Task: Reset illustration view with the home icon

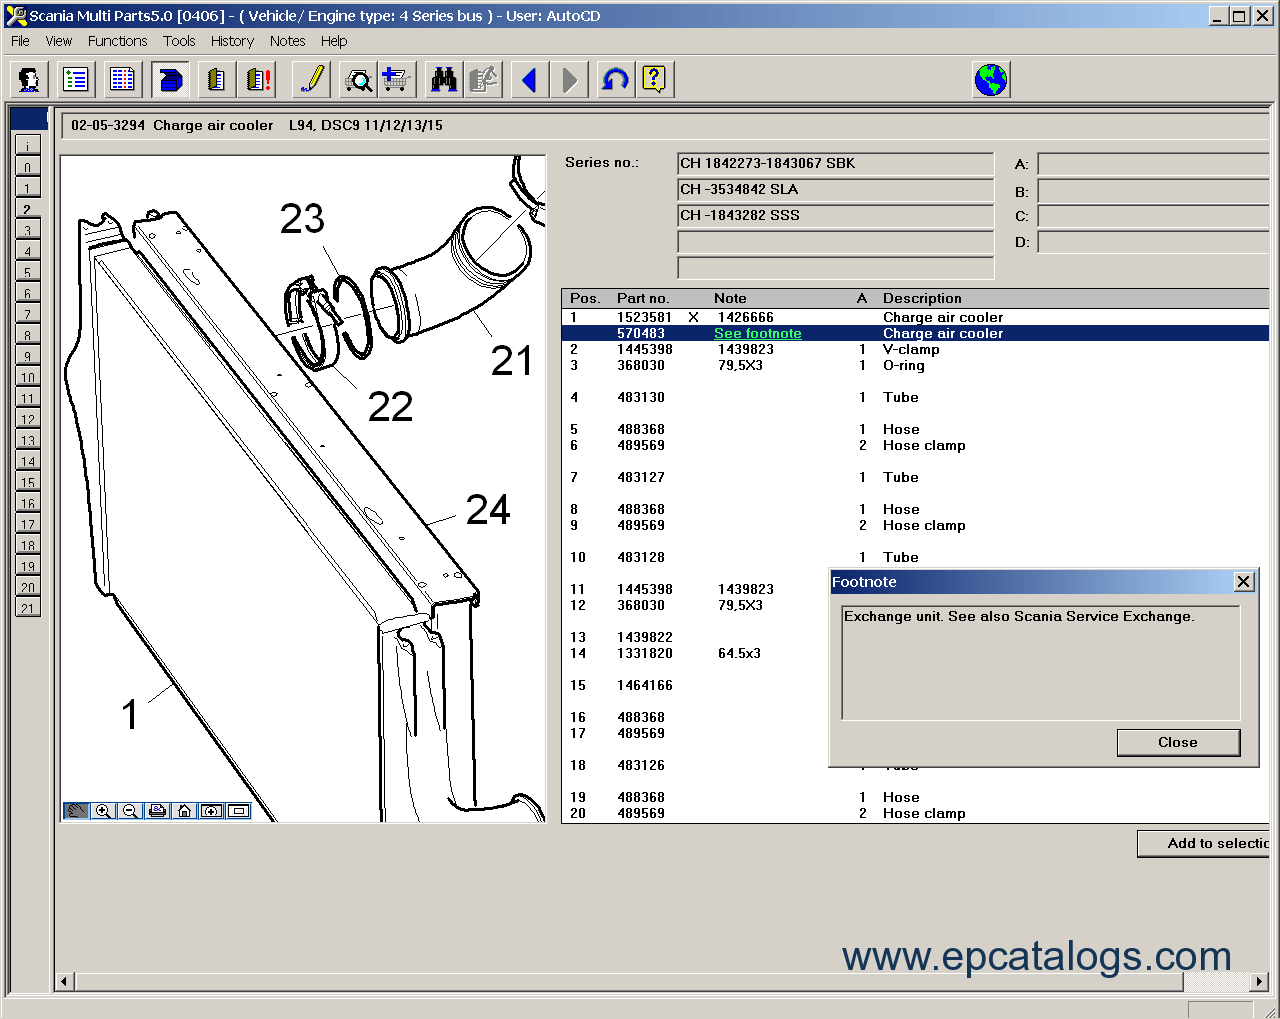Action: (184, 811)
